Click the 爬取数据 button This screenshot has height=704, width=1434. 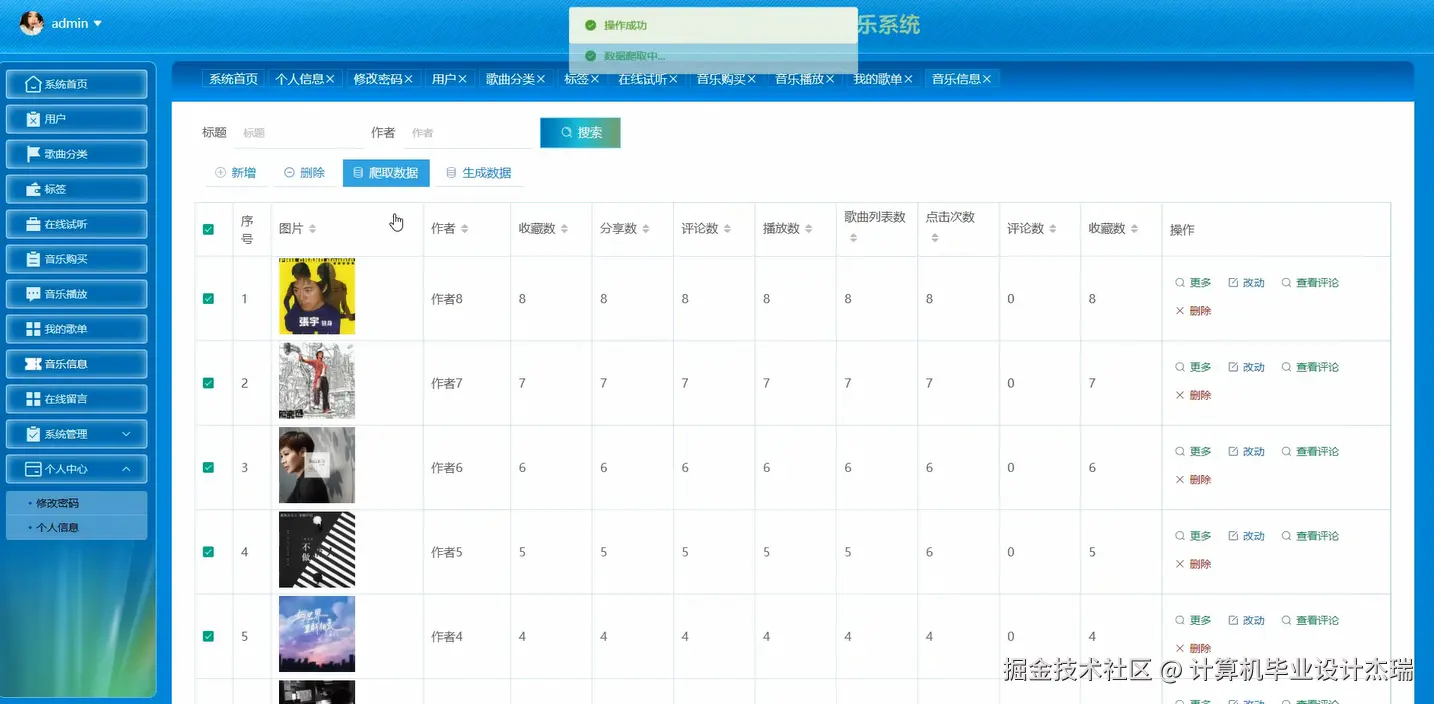386,173
